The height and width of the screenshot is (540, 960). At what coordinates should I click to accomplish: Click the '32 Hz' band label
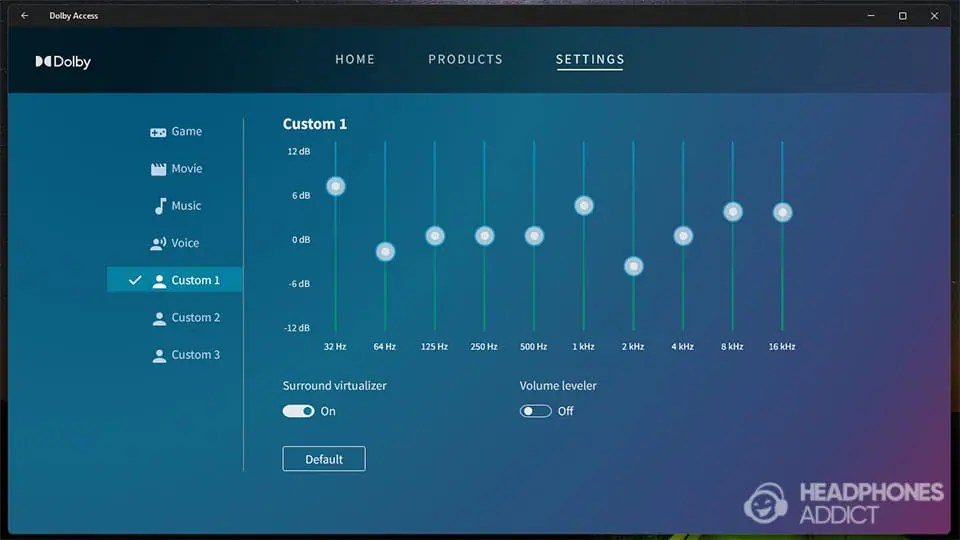coord(335,347)
